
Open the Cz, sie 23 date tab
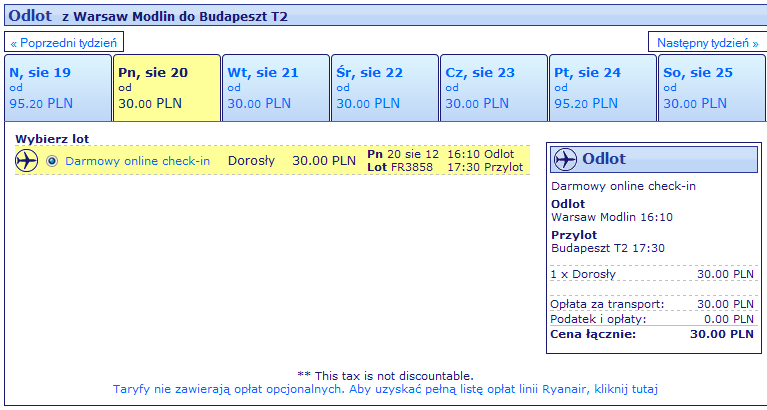tap(493, 87)
